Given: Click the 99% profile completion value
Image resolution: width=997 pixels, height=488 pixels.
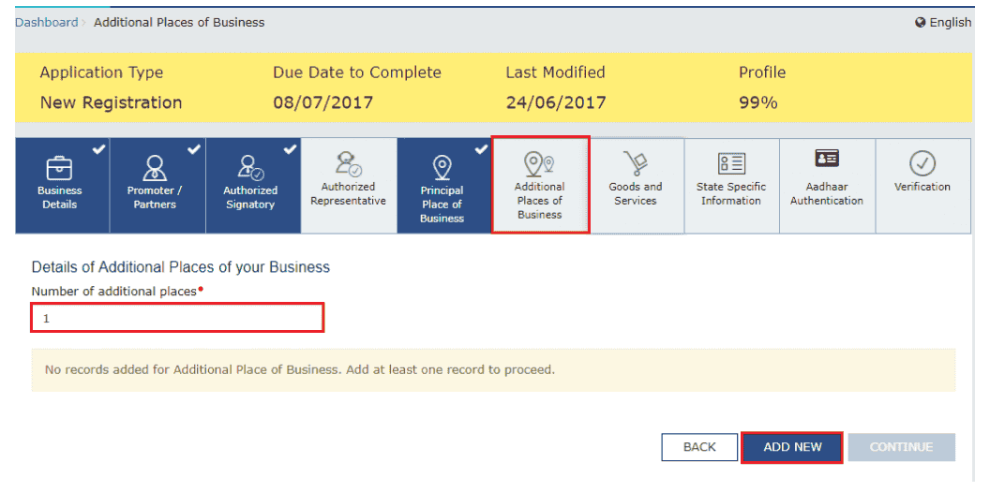Looking at the screenshot, I should 758,102.
